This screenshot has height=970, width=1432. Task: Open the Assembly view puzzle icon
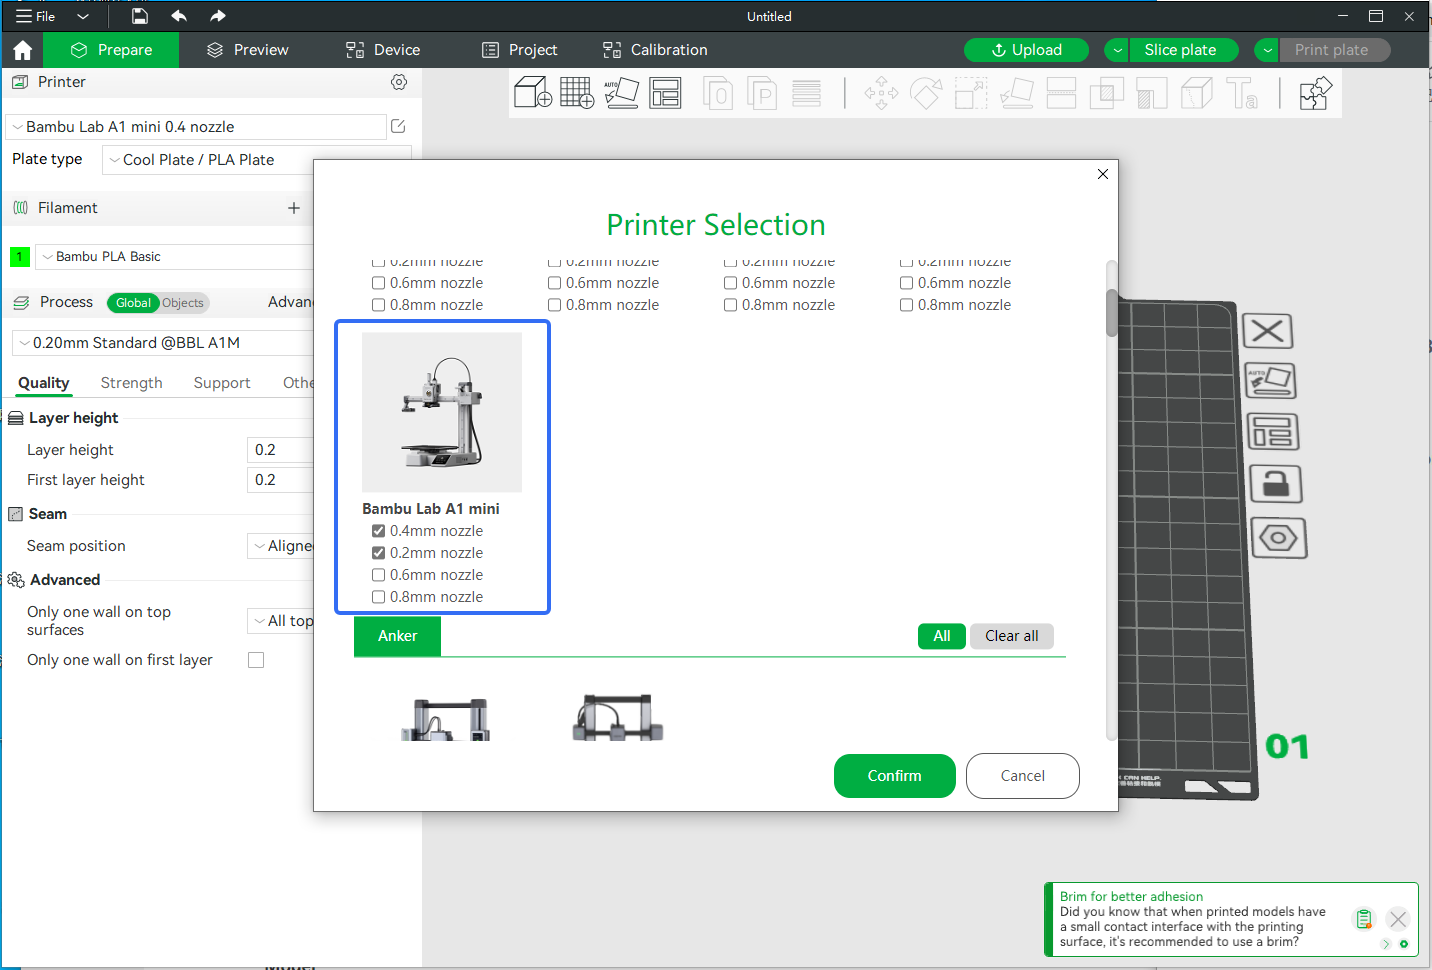[x=1315, y=94]
